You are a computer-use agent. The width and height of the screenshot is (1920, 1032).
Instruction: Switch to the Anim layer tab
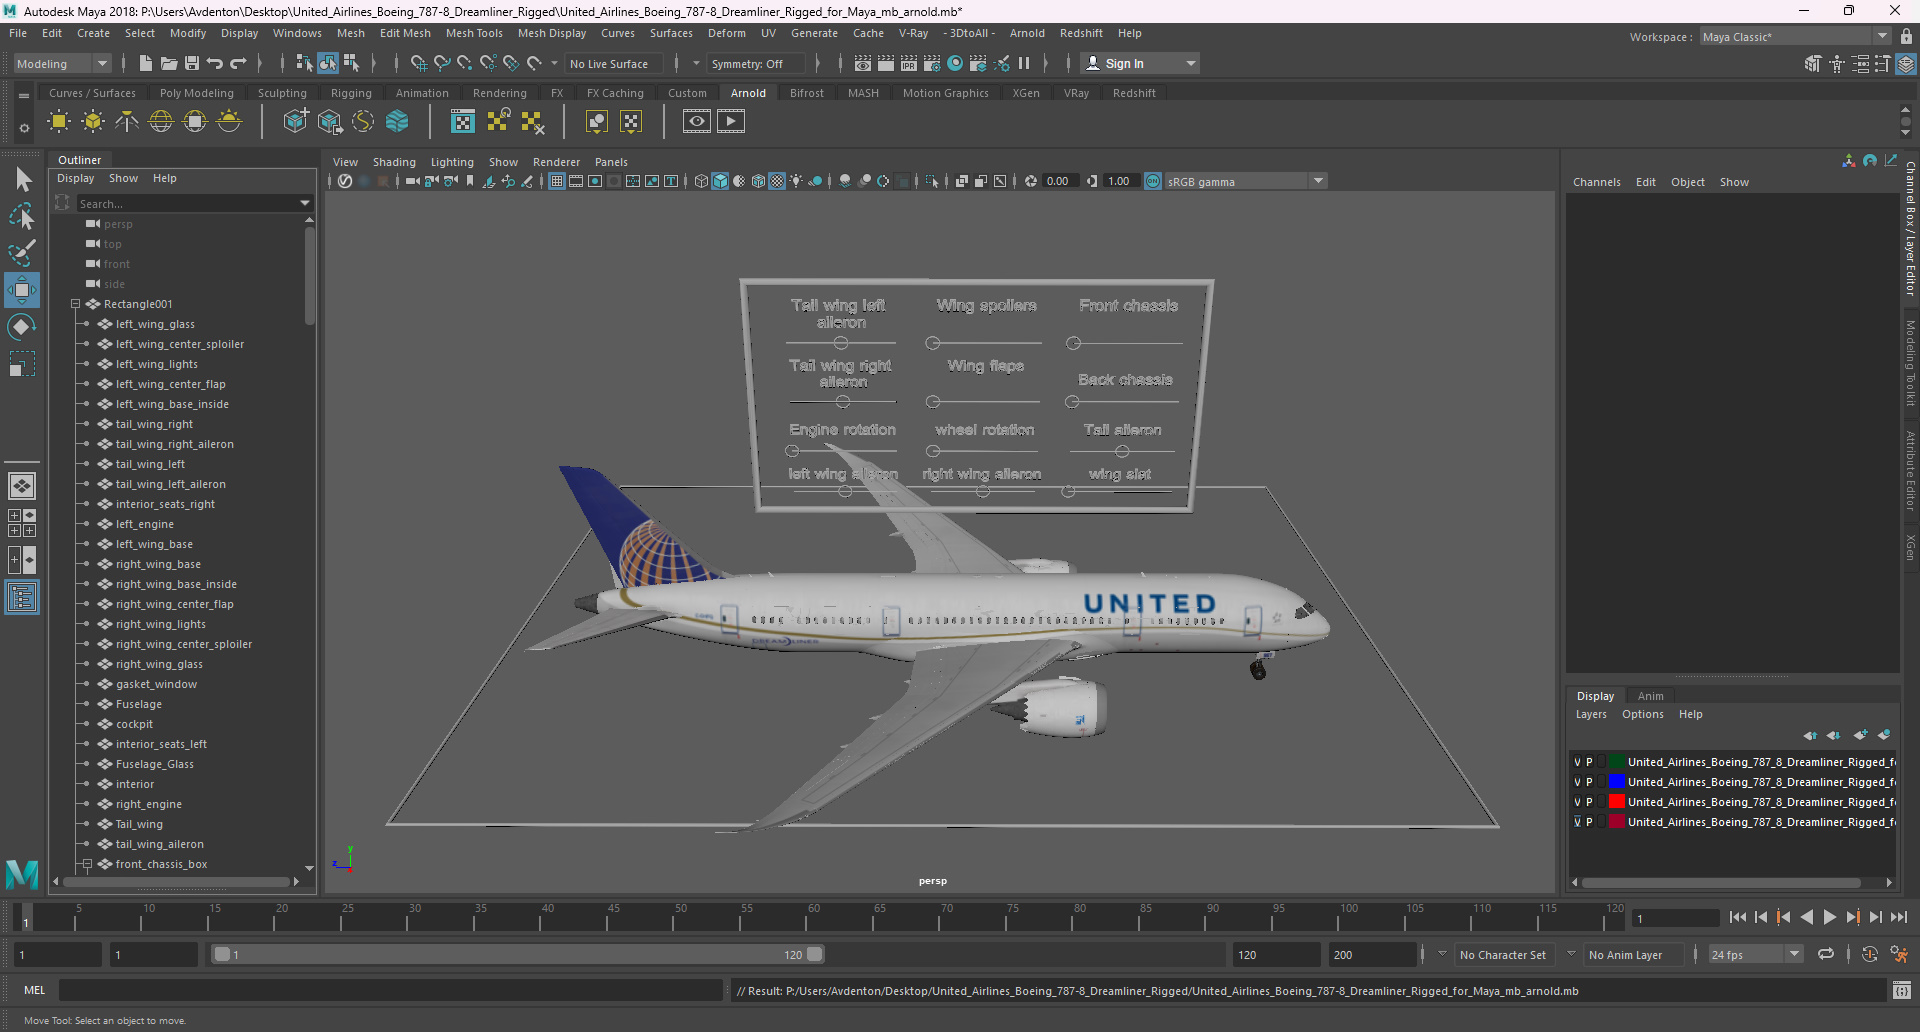[x=1650, y=696]
